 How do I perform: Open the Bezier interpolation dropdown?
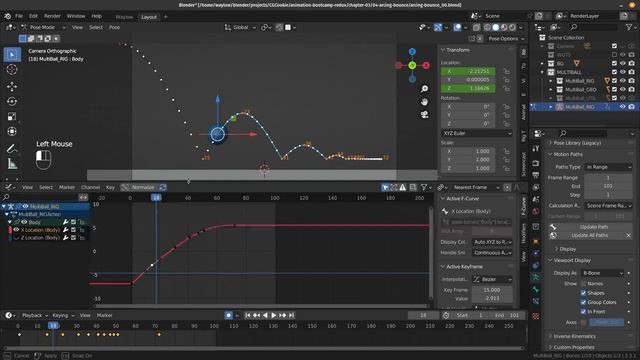tap(492, 280)
